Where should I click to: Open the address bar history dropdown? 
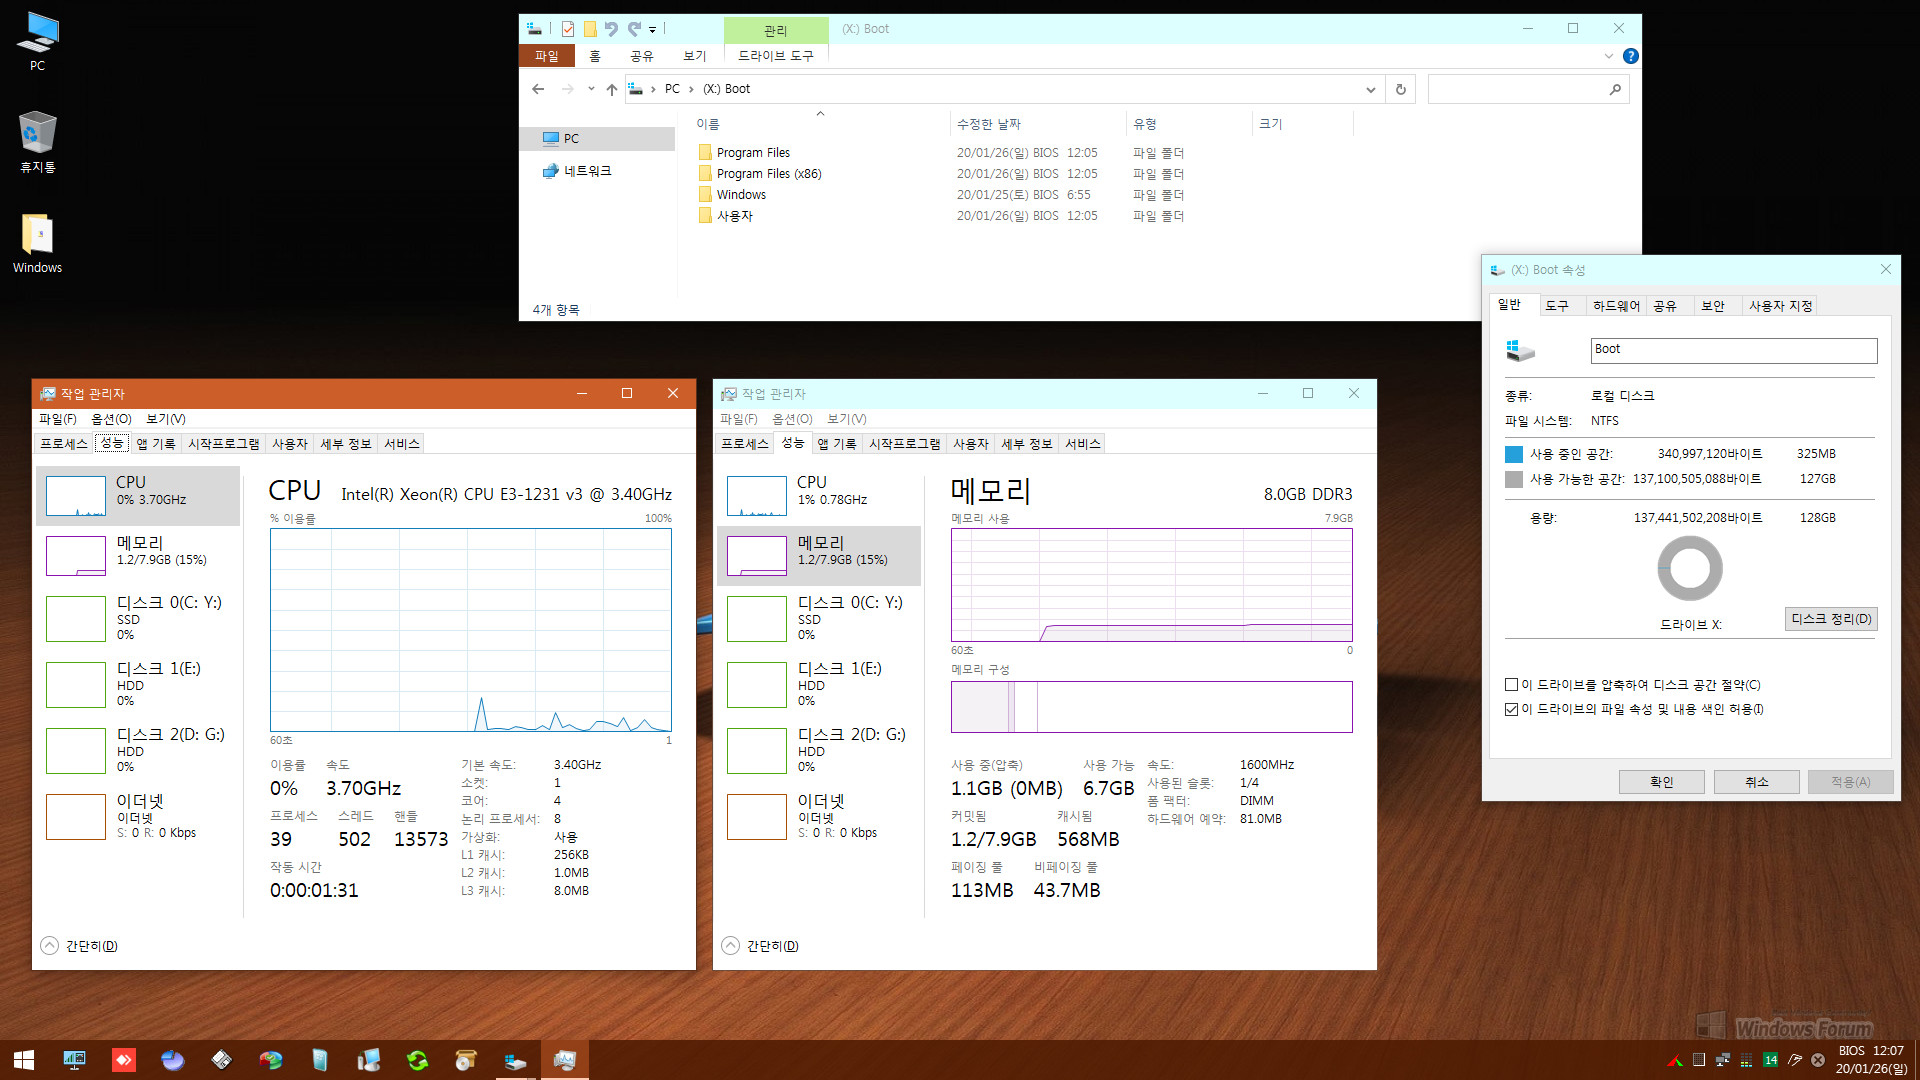point(1370,89)
